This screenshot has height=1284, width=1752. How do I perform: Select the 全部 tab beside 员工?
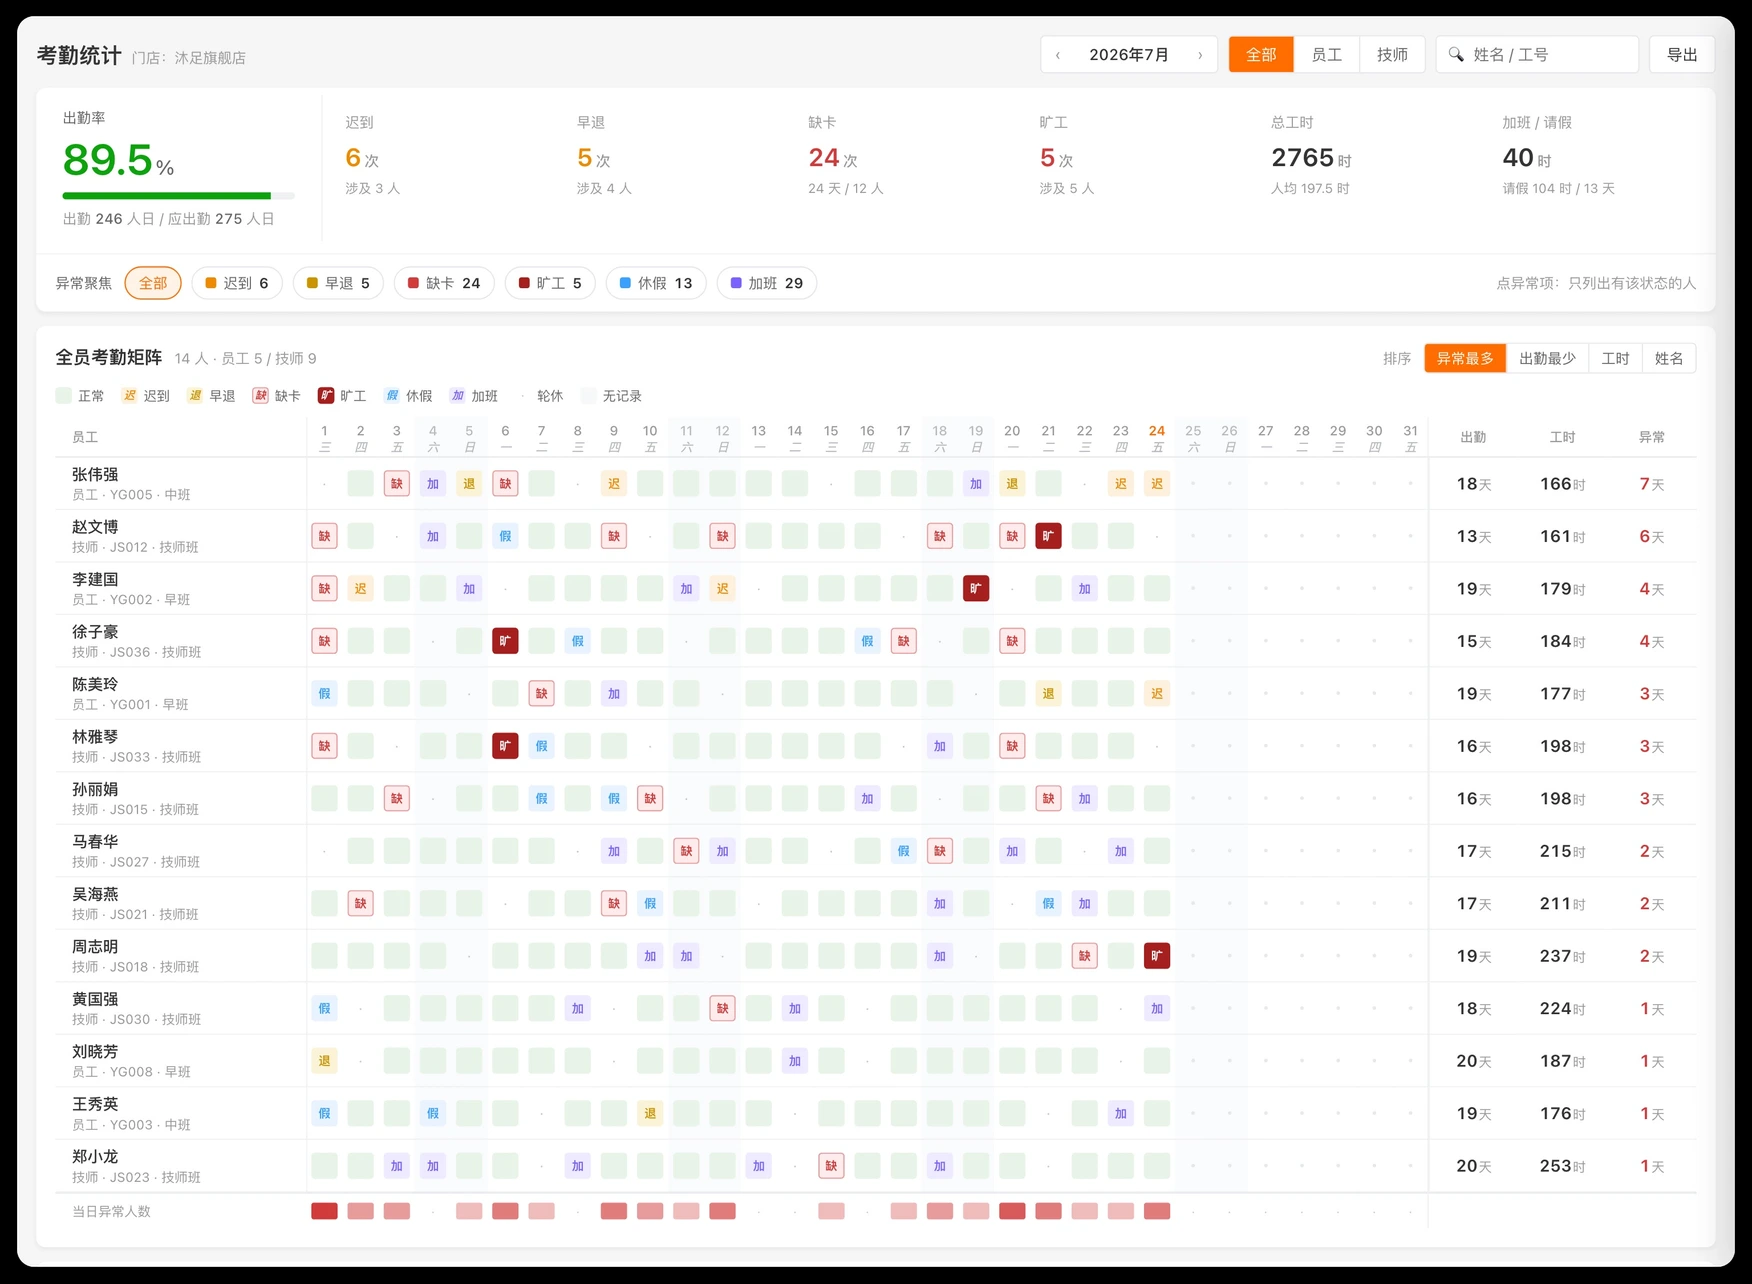pos(1261,55)
